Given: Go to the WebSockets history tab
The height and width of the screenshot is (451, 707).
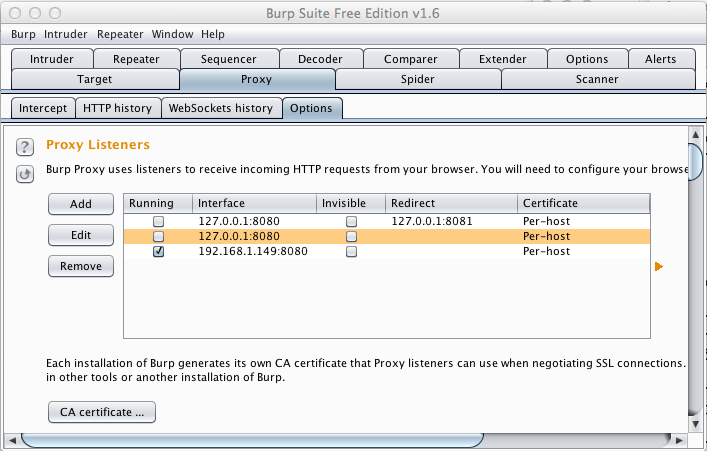Looking at the screenshot, I should [x=220, y=108].
